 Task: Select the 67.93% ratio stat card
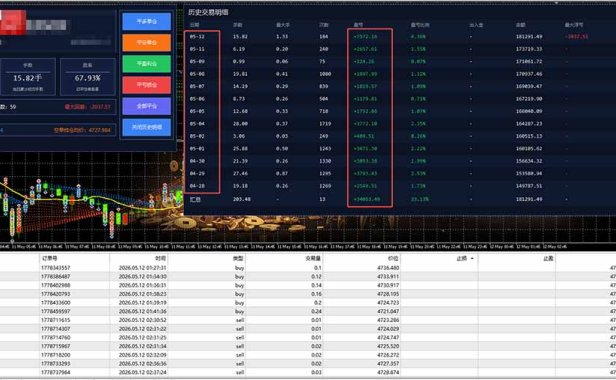[88, 77]
